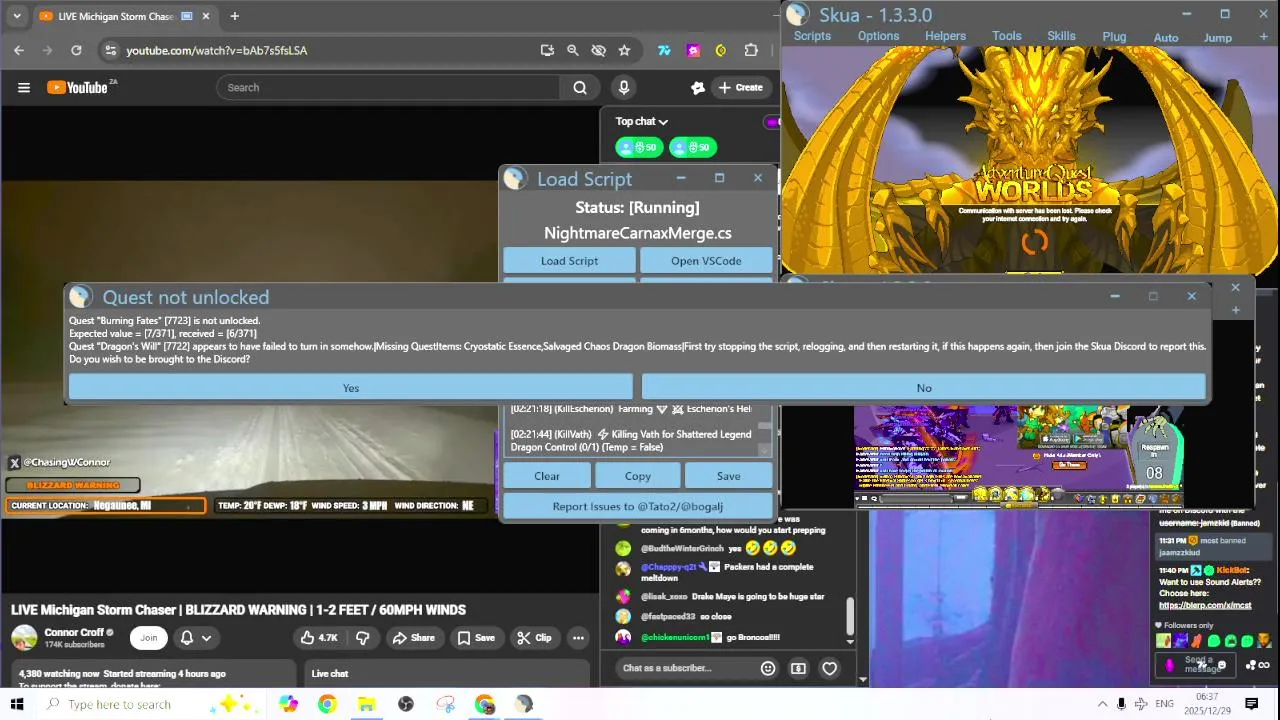
Task: Click into the YouTube search field
Action: point(388,87)
